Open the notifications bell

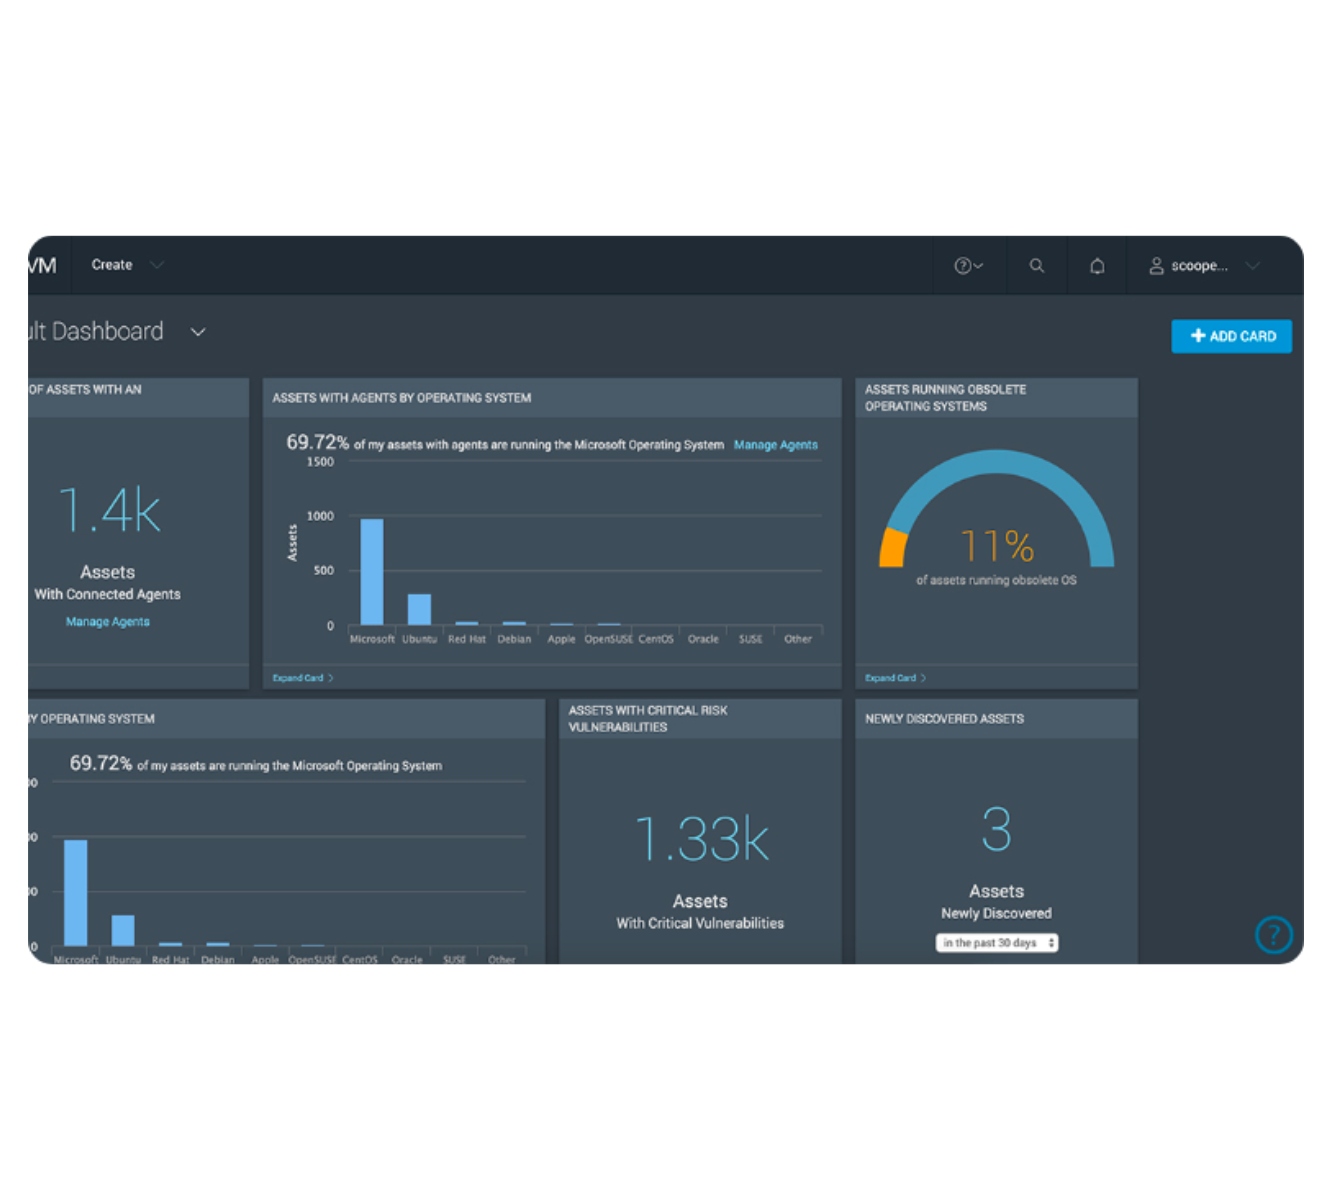(1097, 266)
